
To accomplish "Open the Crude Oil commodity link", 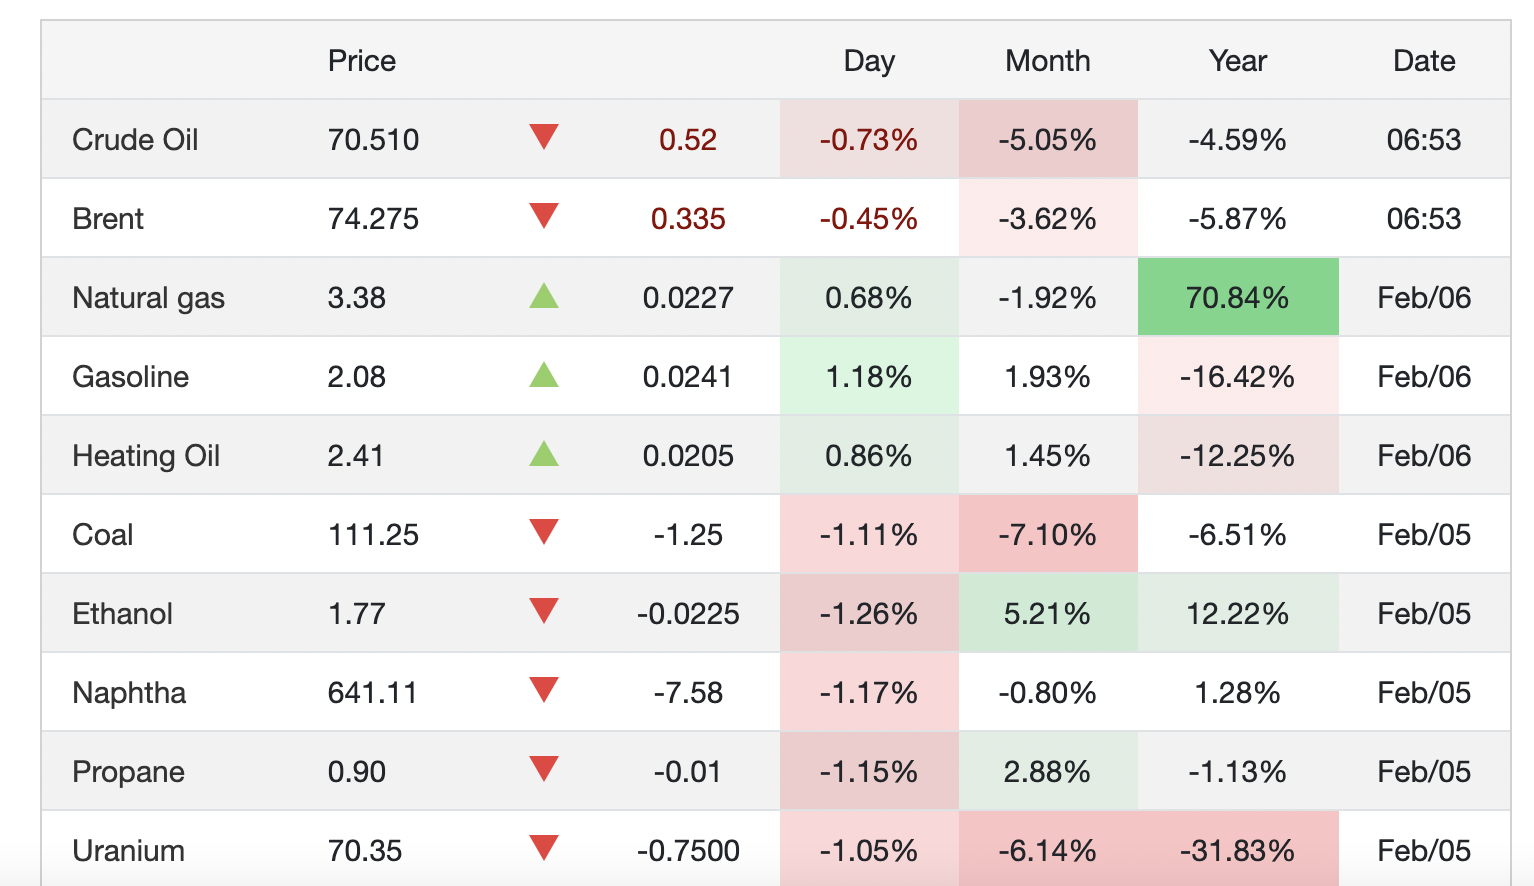I will (135, 139).
